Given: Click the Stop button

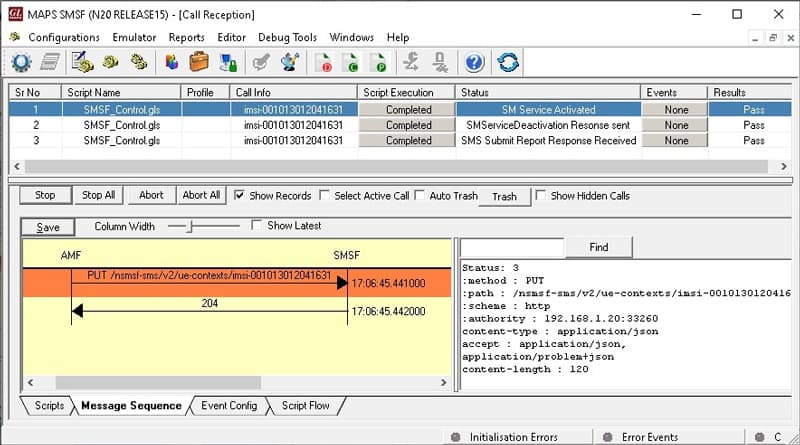Looking at the screenshot, I should 45,195.
